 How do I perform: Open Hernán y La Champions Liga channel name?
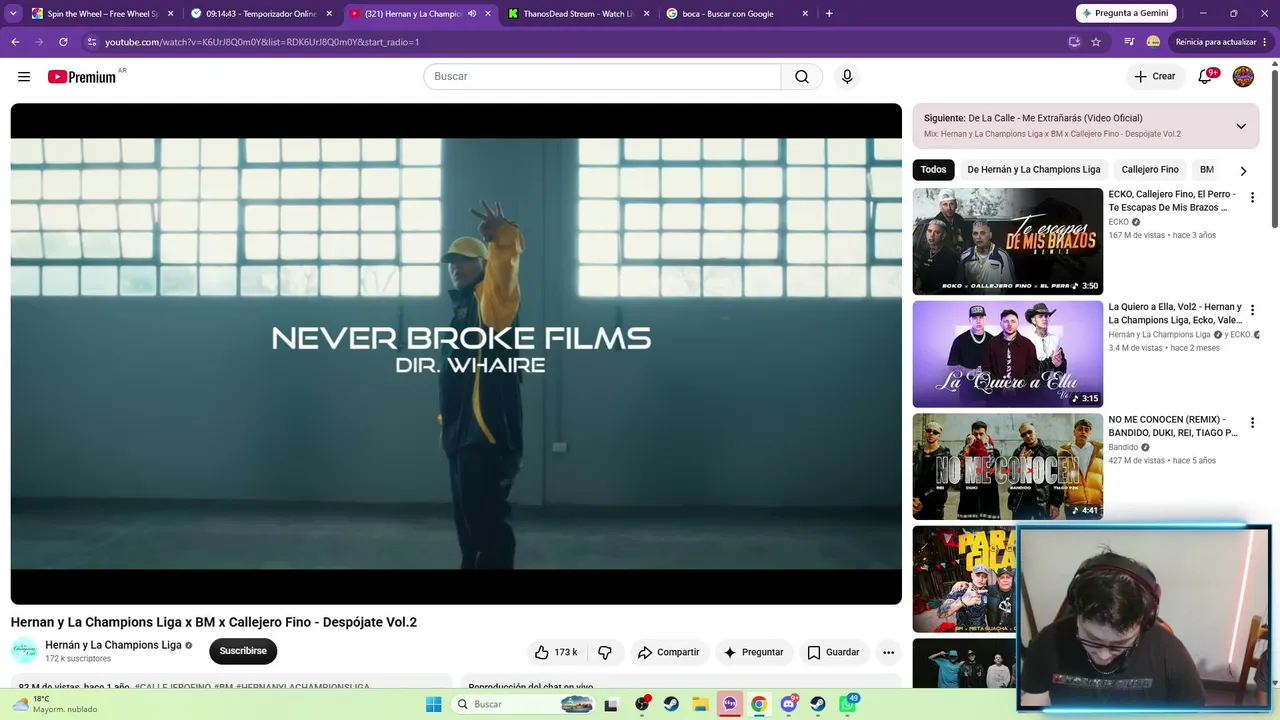[113, 645]
